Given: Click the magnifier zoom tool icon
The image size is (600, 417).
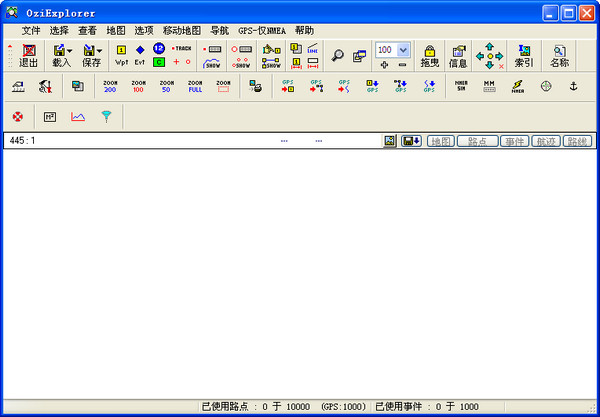Looking at the screenshot, I should click(338, 56).
